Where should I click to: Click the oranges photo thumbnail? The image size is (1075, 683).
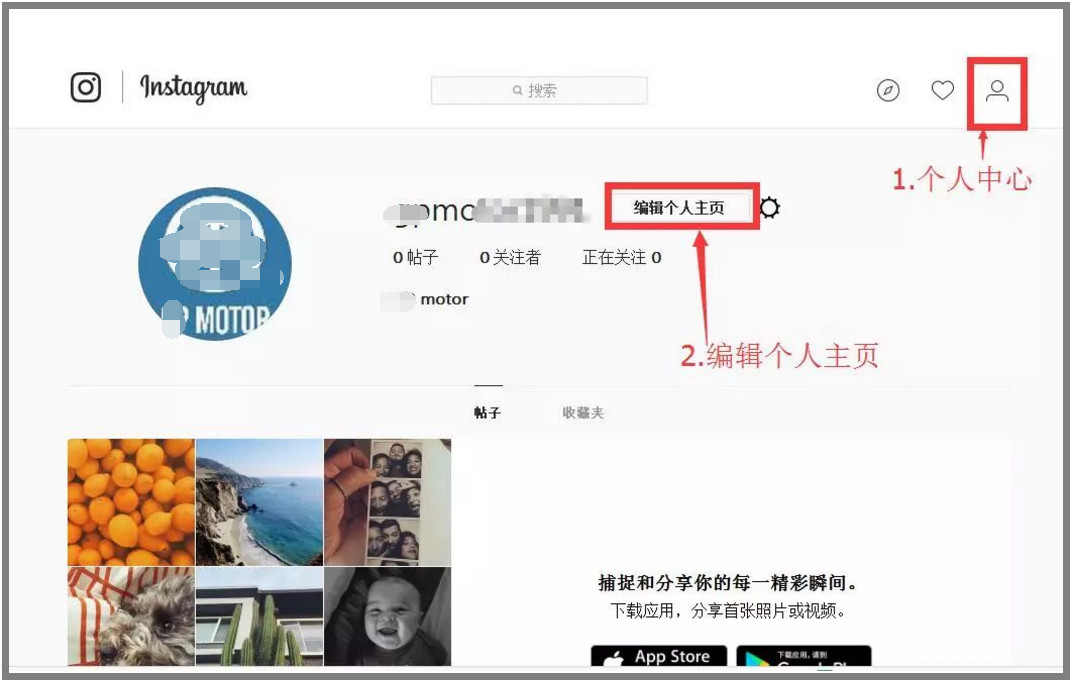pos(131,502)
